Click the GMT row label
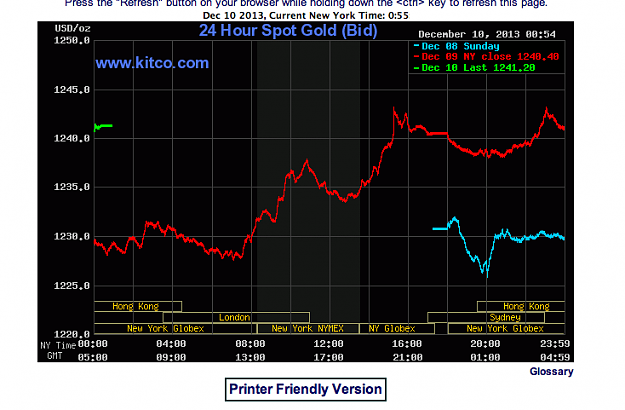 click(55, 356)
